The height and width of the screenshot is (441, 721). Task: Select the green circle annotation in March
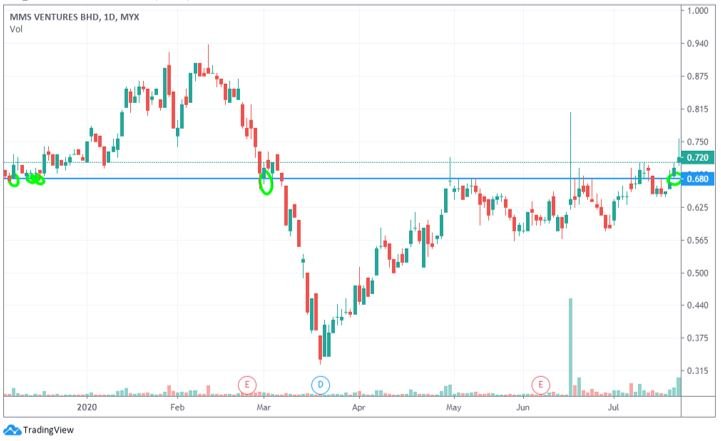tap(266, 181)
